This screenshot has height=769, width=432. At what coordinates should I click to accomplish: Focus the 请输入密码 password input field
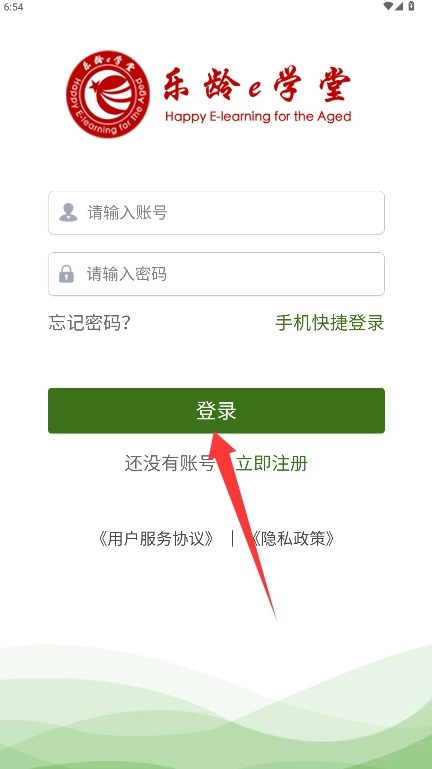216,274
